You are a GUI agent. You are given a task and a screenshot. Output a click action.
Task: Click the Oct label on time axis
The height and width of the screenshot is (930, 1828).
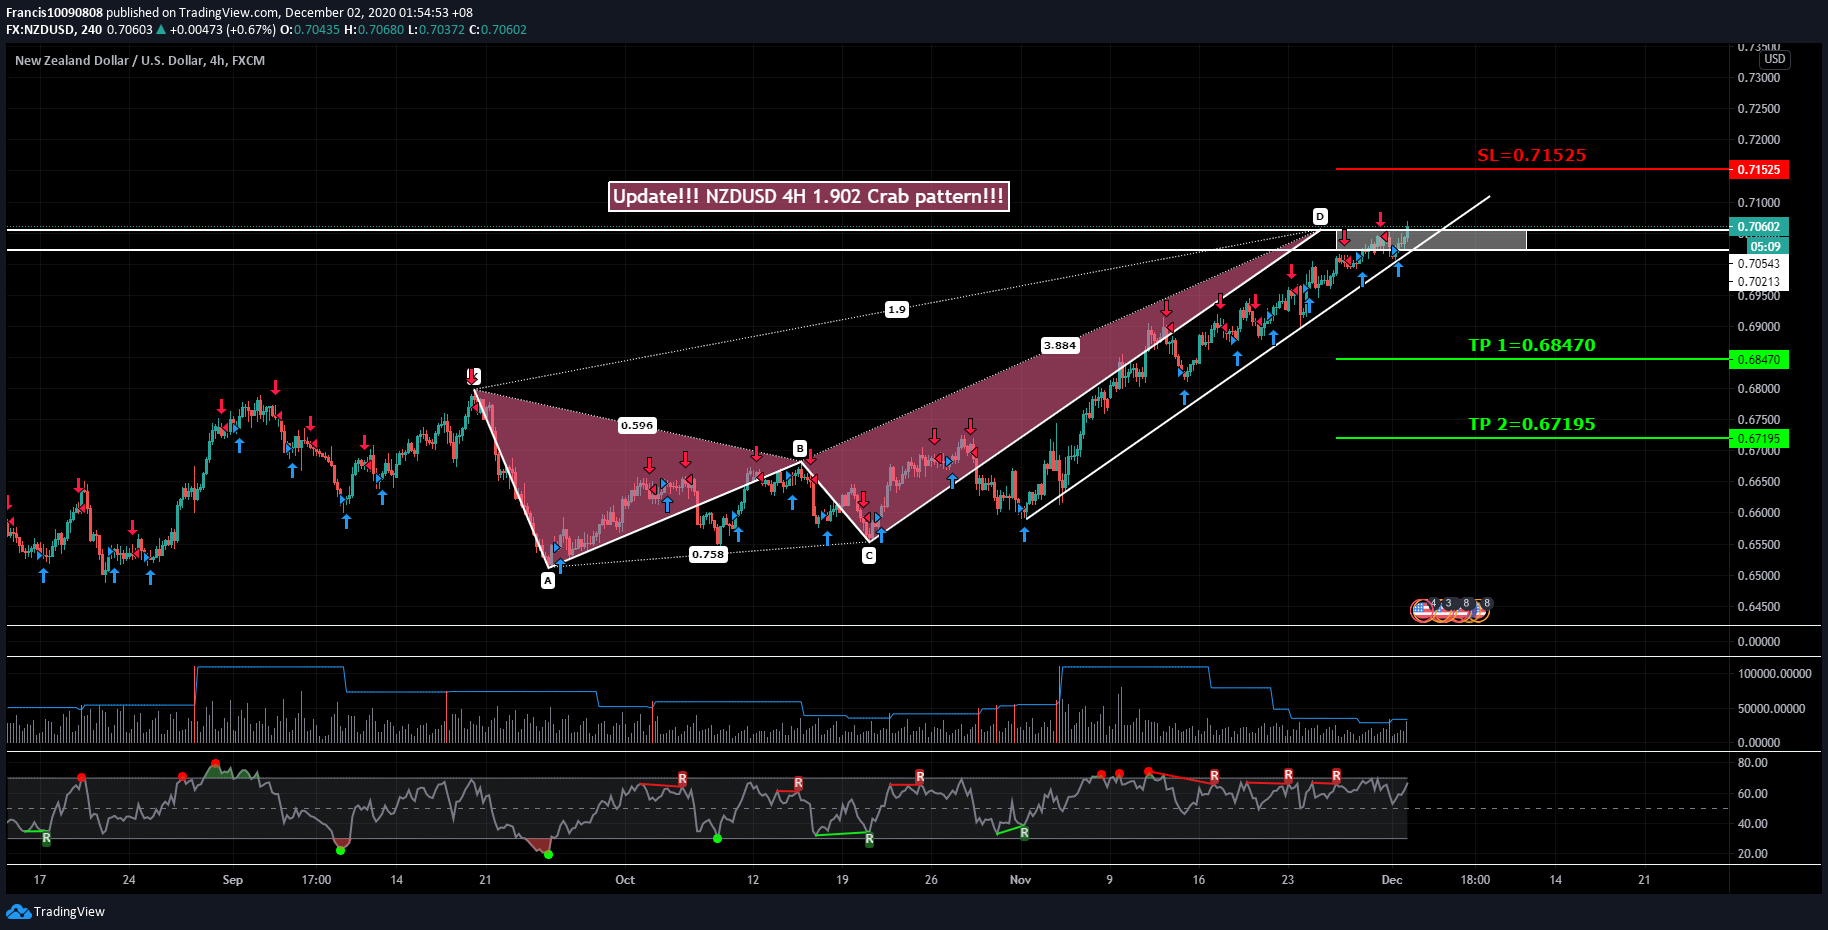coord(625,880)
